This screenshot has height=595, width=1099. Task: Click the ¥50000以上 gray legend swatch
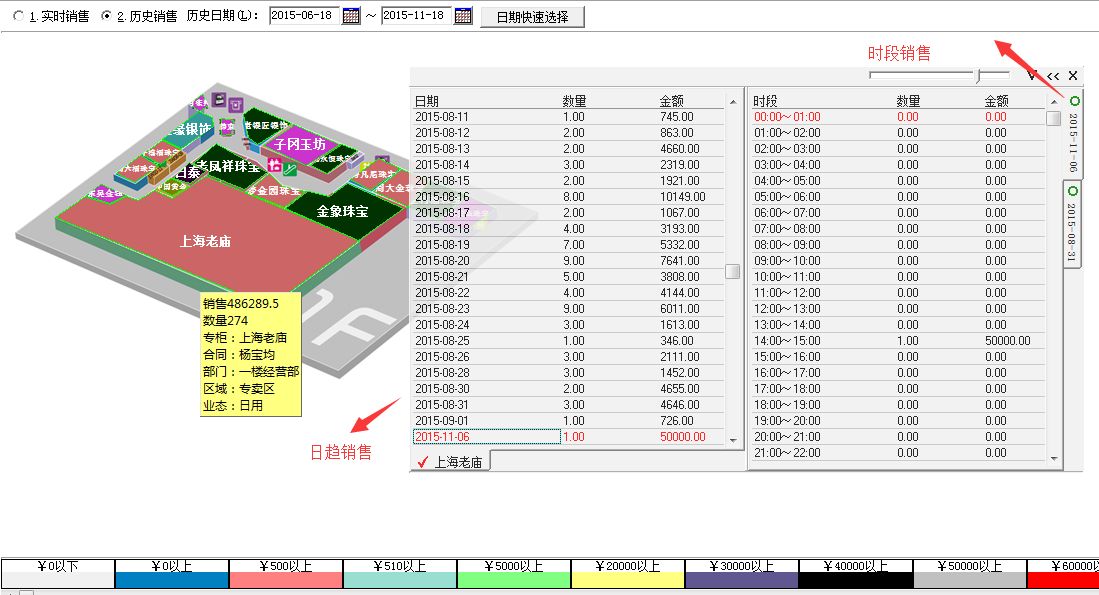[x=970, y=580]
